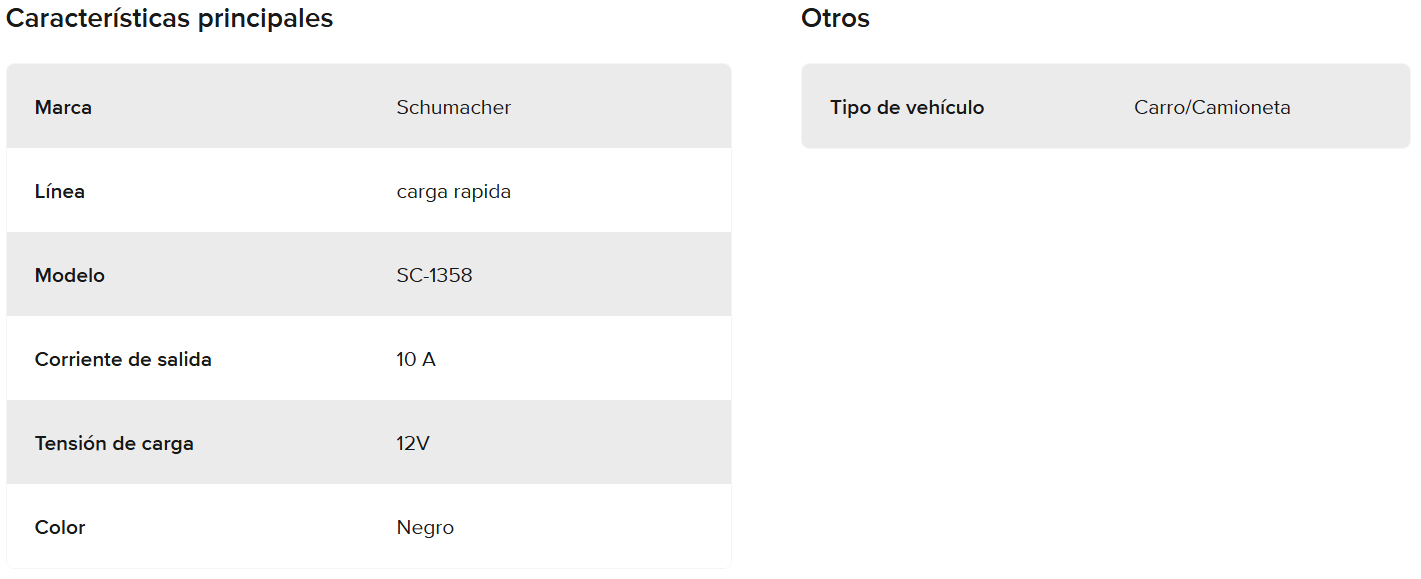
Task: Select the Tensión de carga label
Action: [x=114, y=443]
